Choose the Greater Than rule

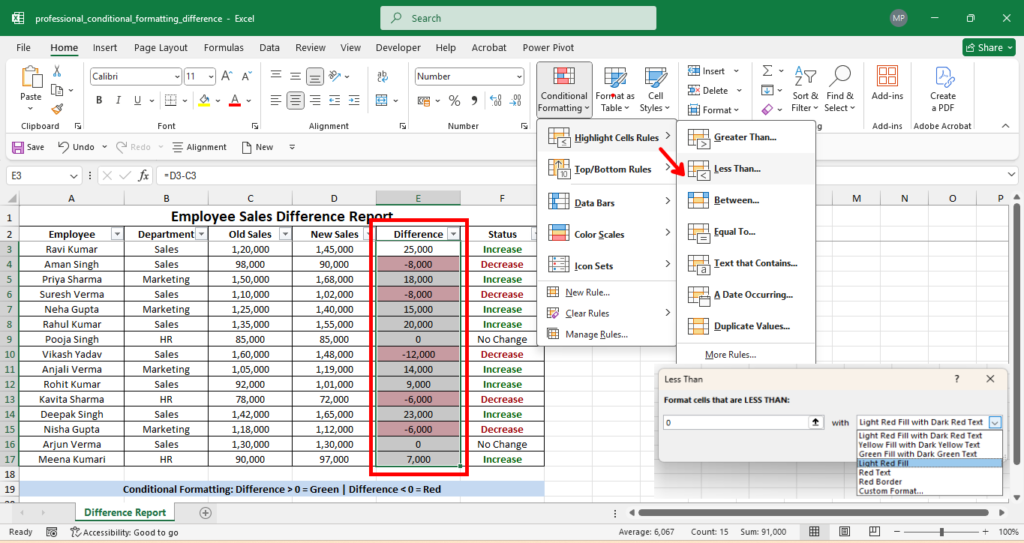[x=746, y=137]
